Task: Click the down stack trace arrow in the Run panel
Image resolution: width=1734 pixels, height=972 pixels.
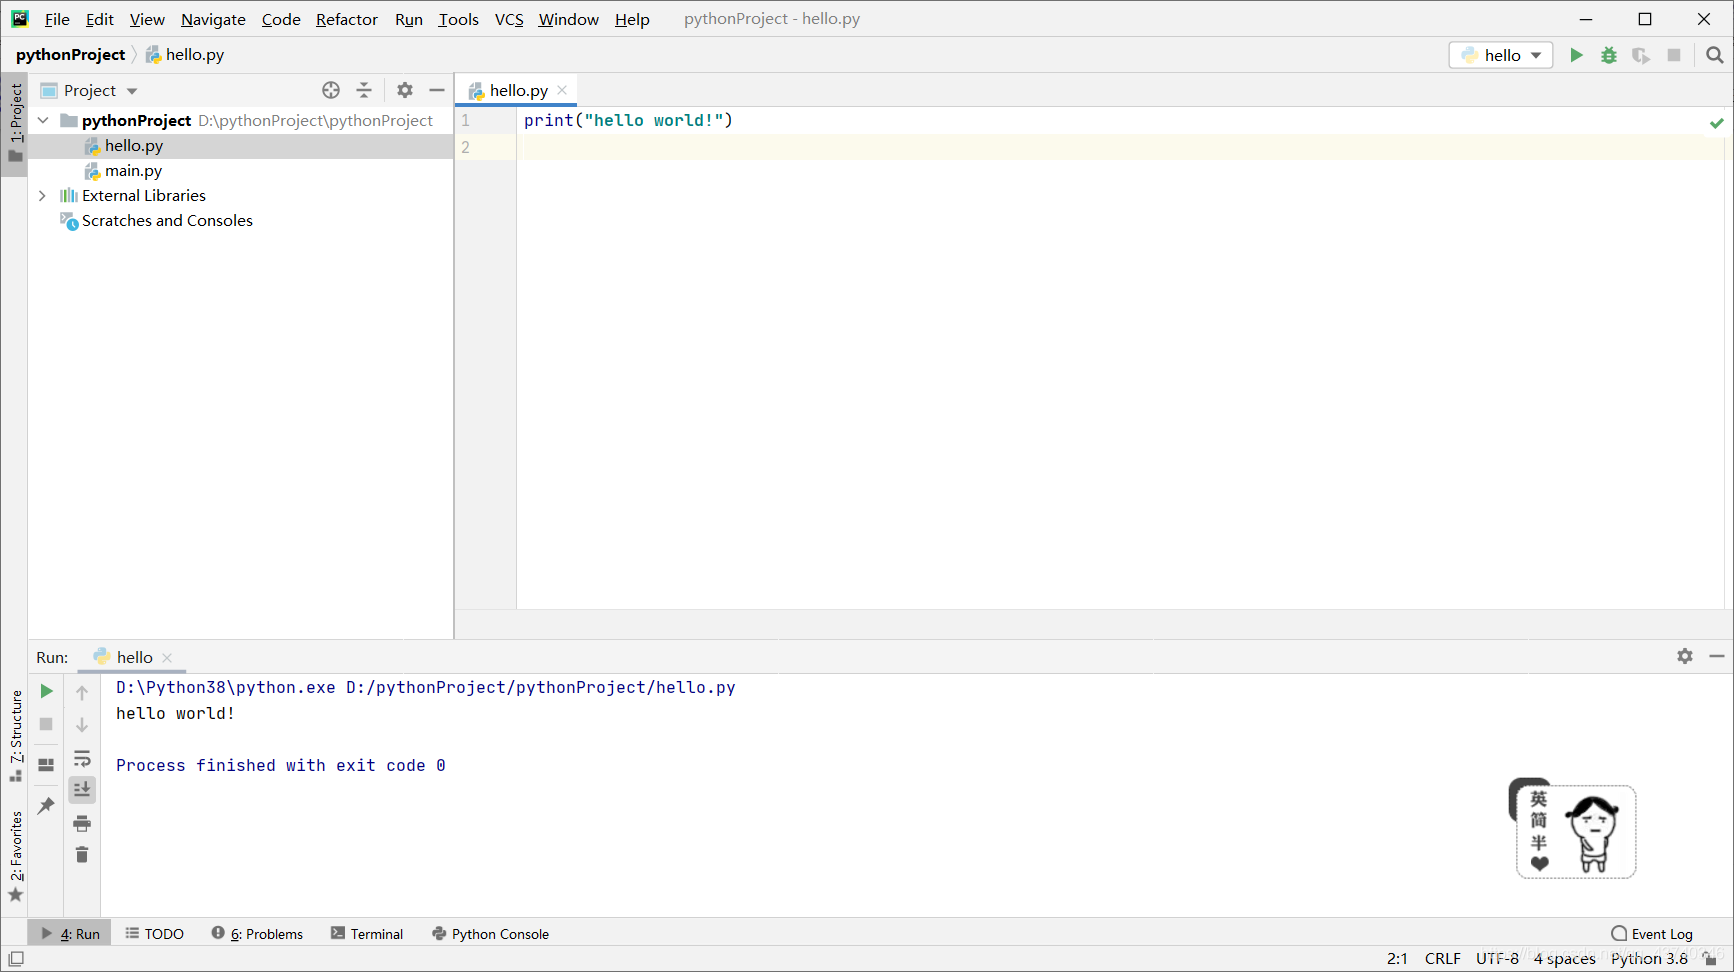Action: tap(82, 725)
